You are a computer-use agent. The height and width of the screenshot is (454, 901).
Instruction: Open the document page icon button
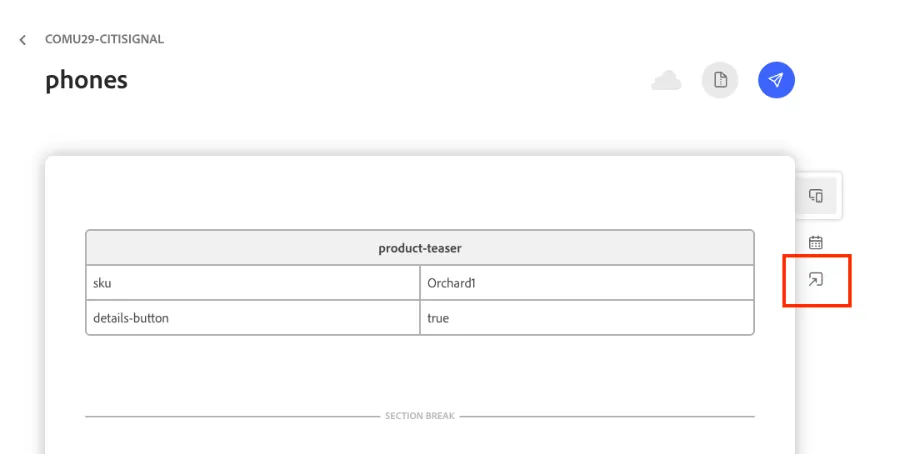tap(720, 80)
